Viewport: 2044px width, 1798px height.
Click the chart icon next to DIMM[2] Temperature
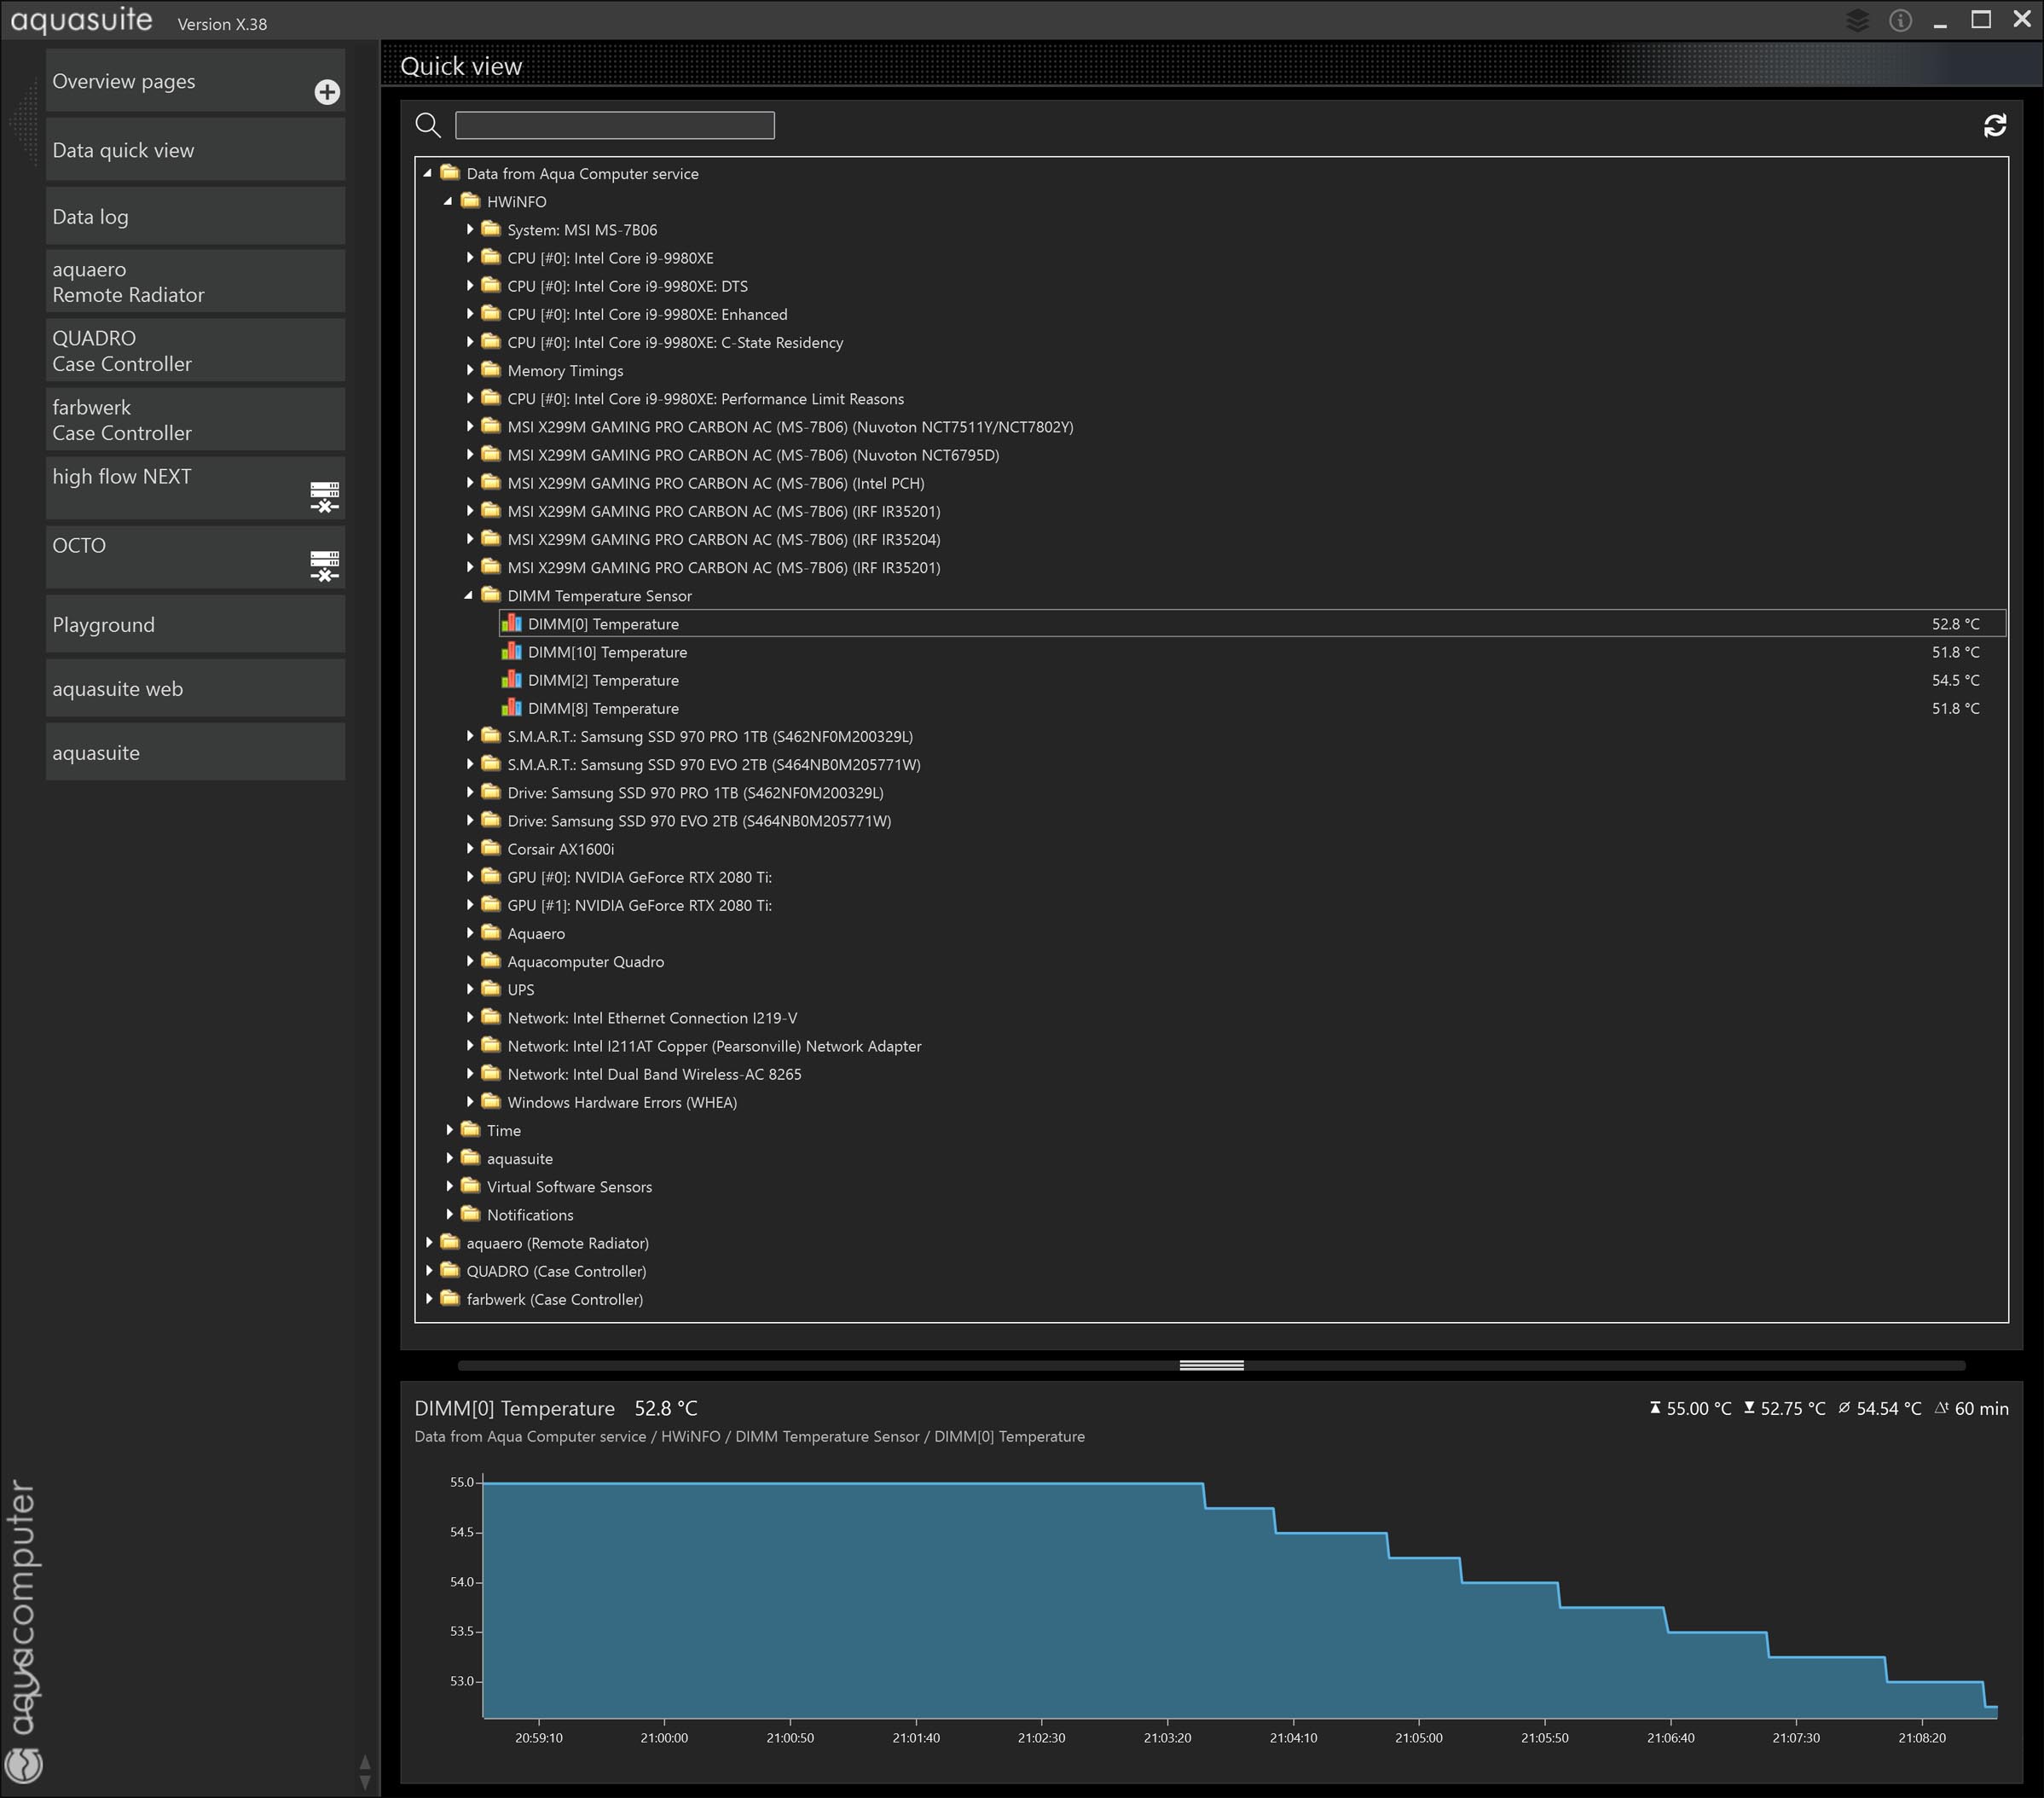tap(511, 680)
